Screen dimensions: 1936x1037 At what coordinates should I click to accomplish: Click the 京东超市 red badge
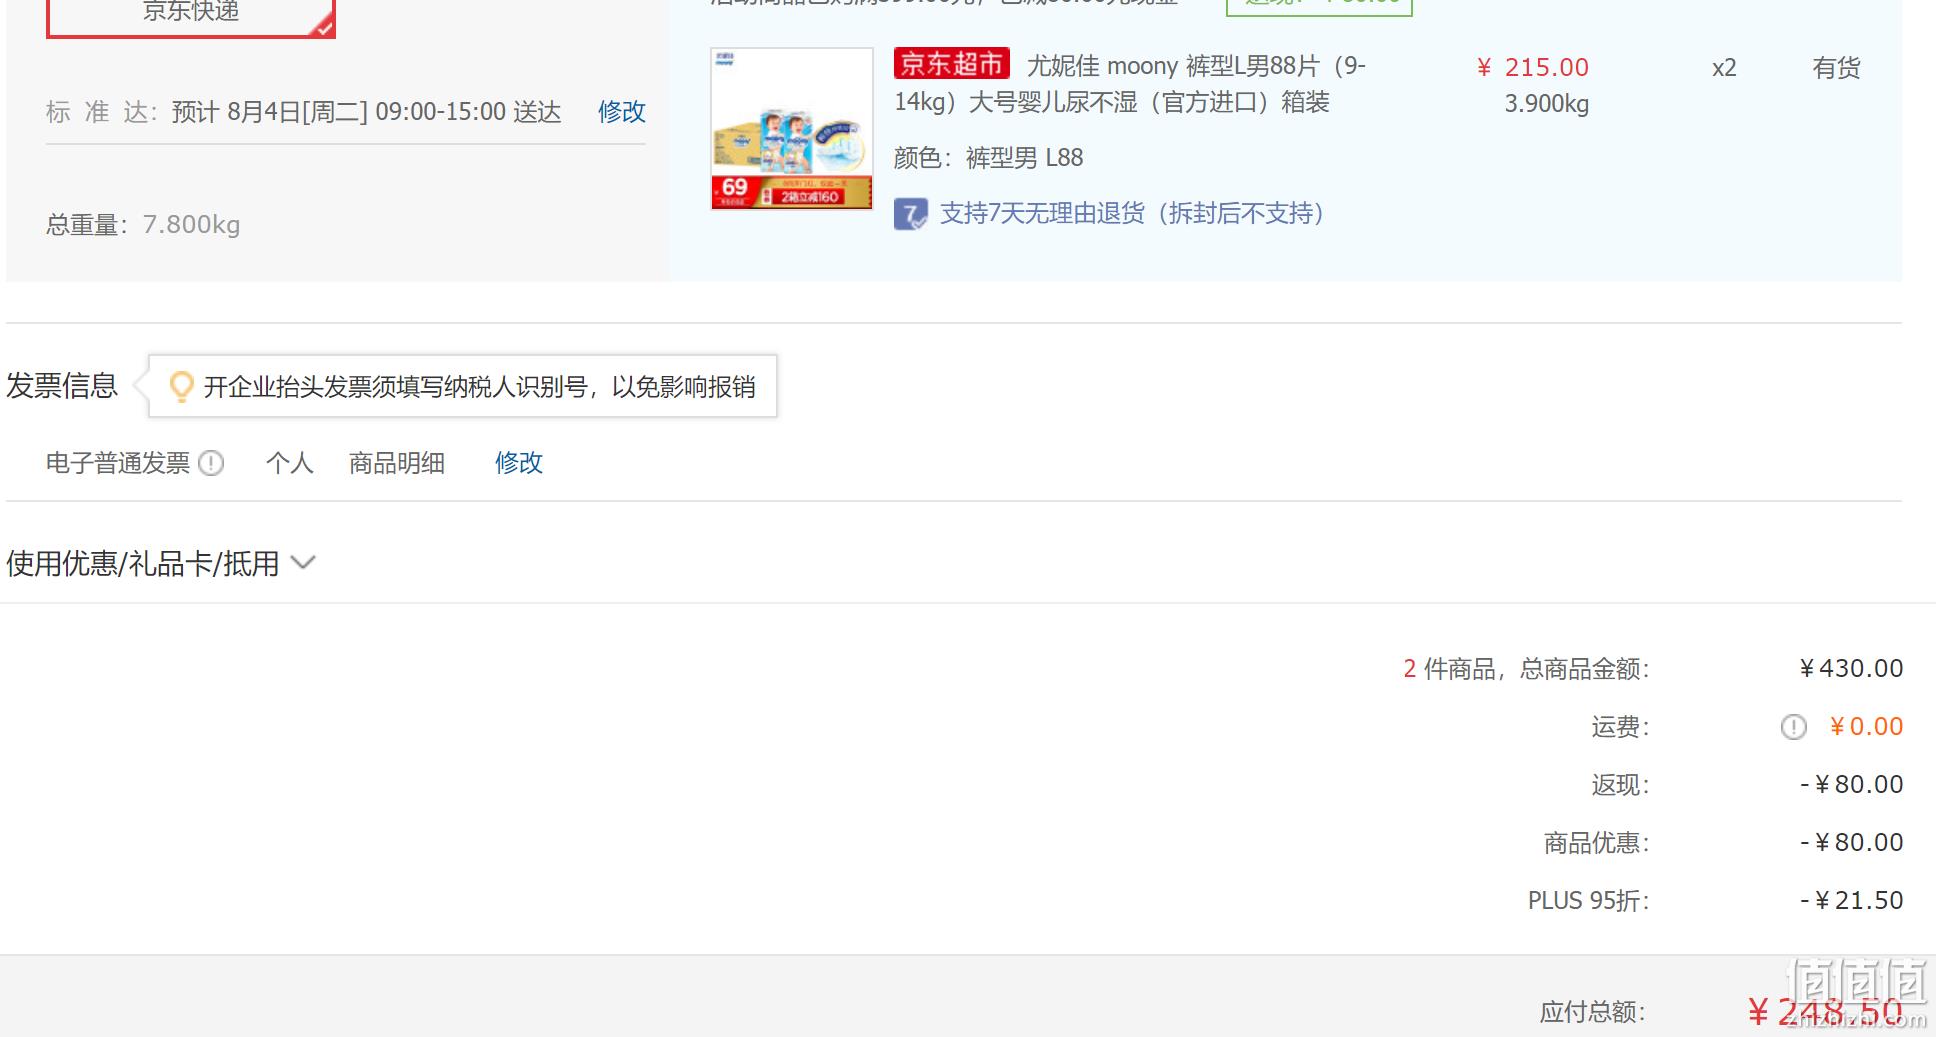951,64
